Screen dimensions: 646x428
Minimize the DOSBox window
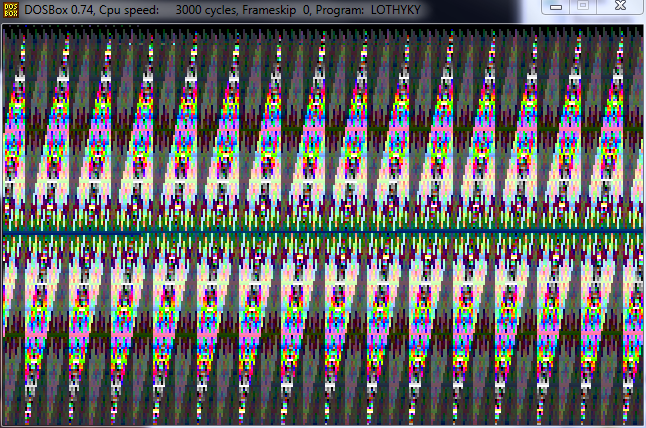(558, 7)
